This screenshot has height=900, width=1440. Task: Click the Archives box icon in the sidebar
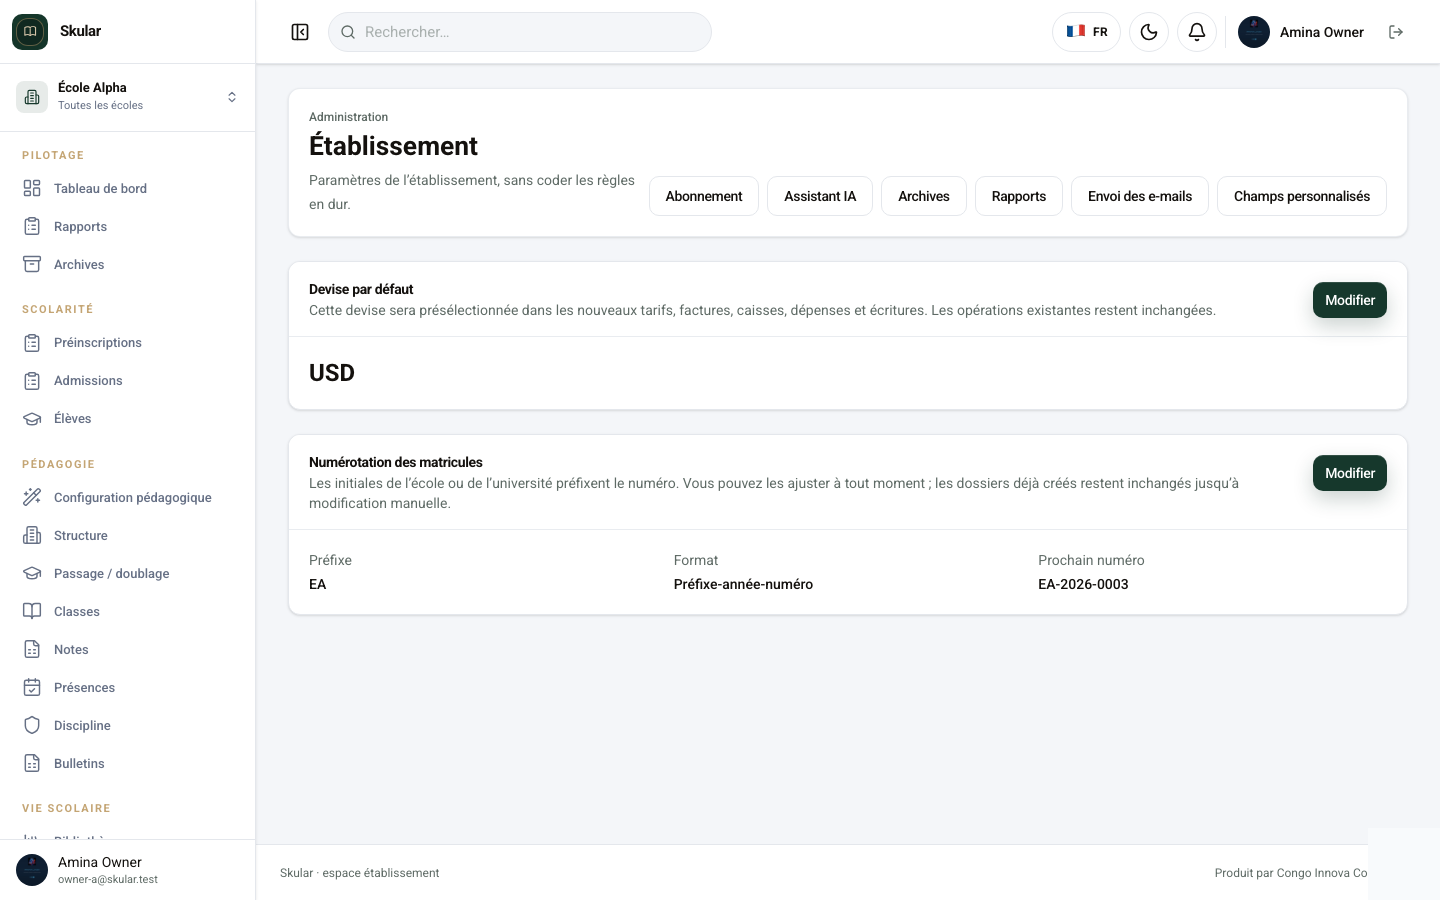pos(32,264)
